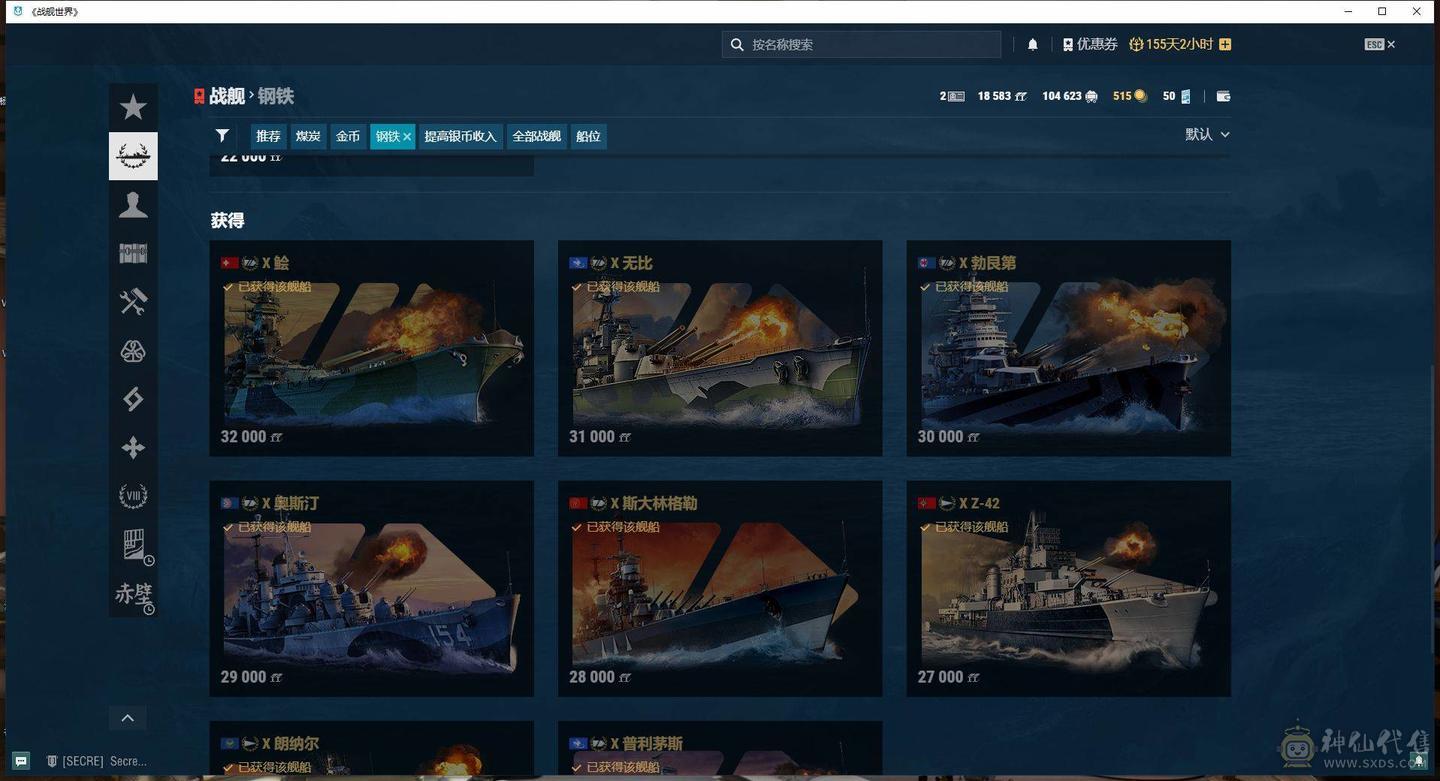
Task: Click the ticket counter showing 2
Action: [x=952, y=96]
